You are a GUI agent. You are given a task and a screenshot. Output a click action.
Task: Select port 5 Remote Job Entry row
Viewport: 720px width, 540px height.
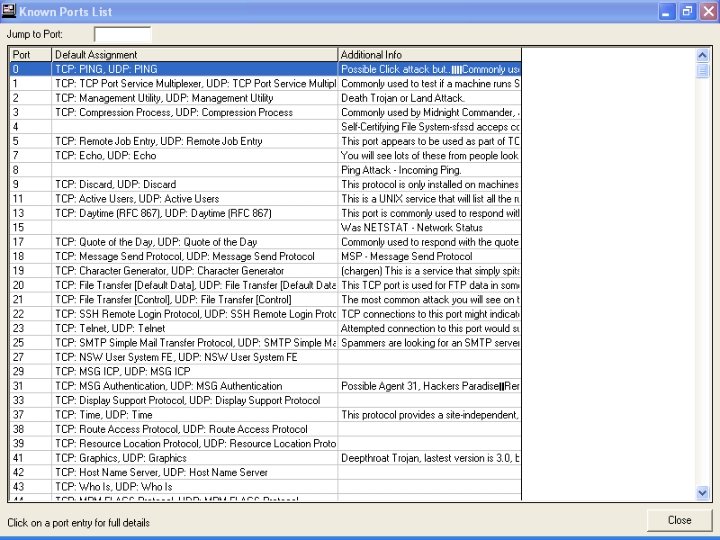tap(265, 141)
